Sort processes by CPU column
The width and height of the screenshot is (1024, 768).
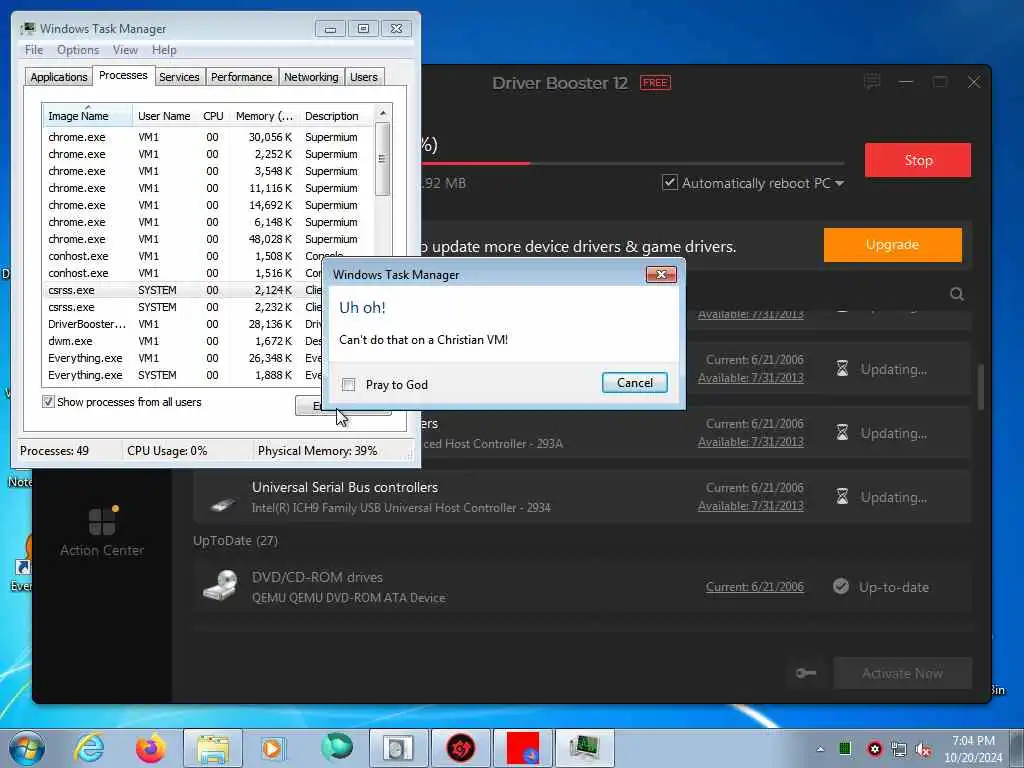click(x=213, y=116)
